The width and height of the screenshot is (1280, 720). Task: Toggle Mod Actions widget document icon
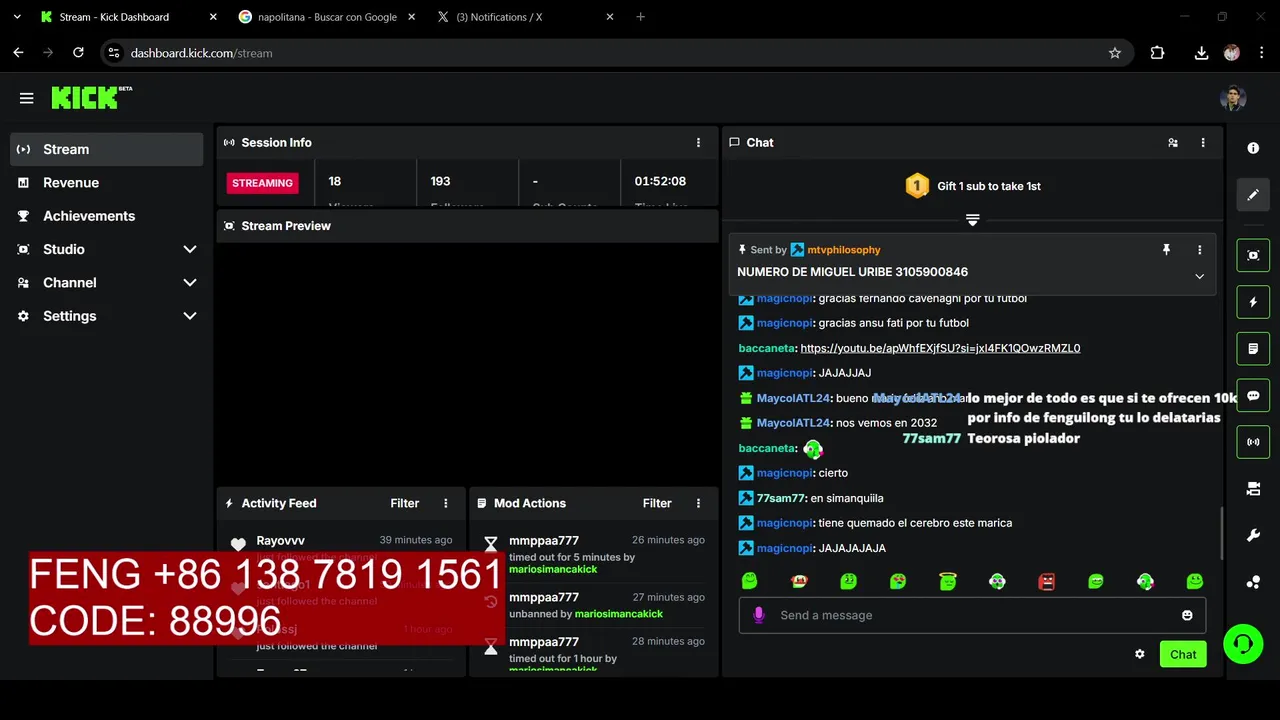[x=1253, y=349]
